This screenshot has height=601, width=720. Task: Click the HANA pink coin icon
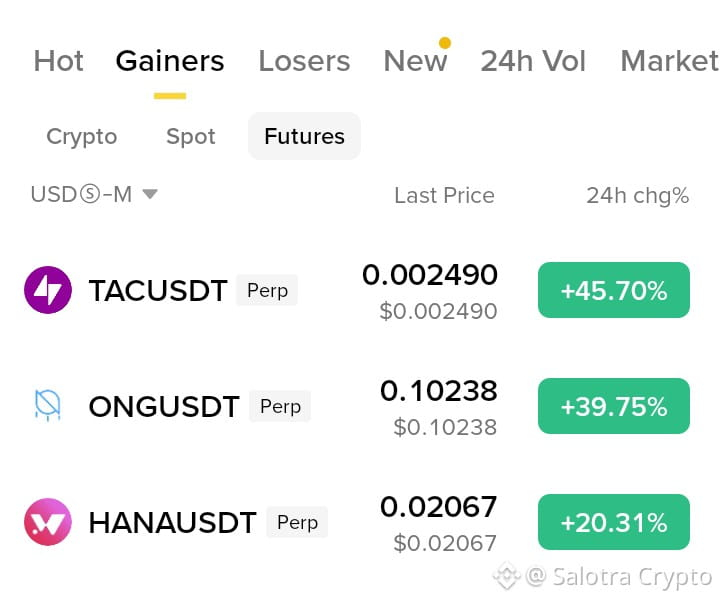tap(48, 522)
